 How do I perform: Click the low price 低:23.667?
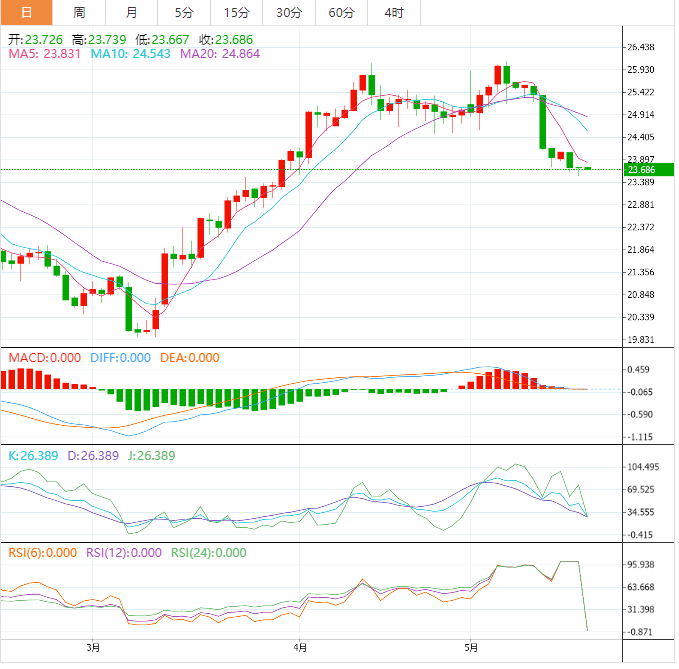click(x=162, y=40)
